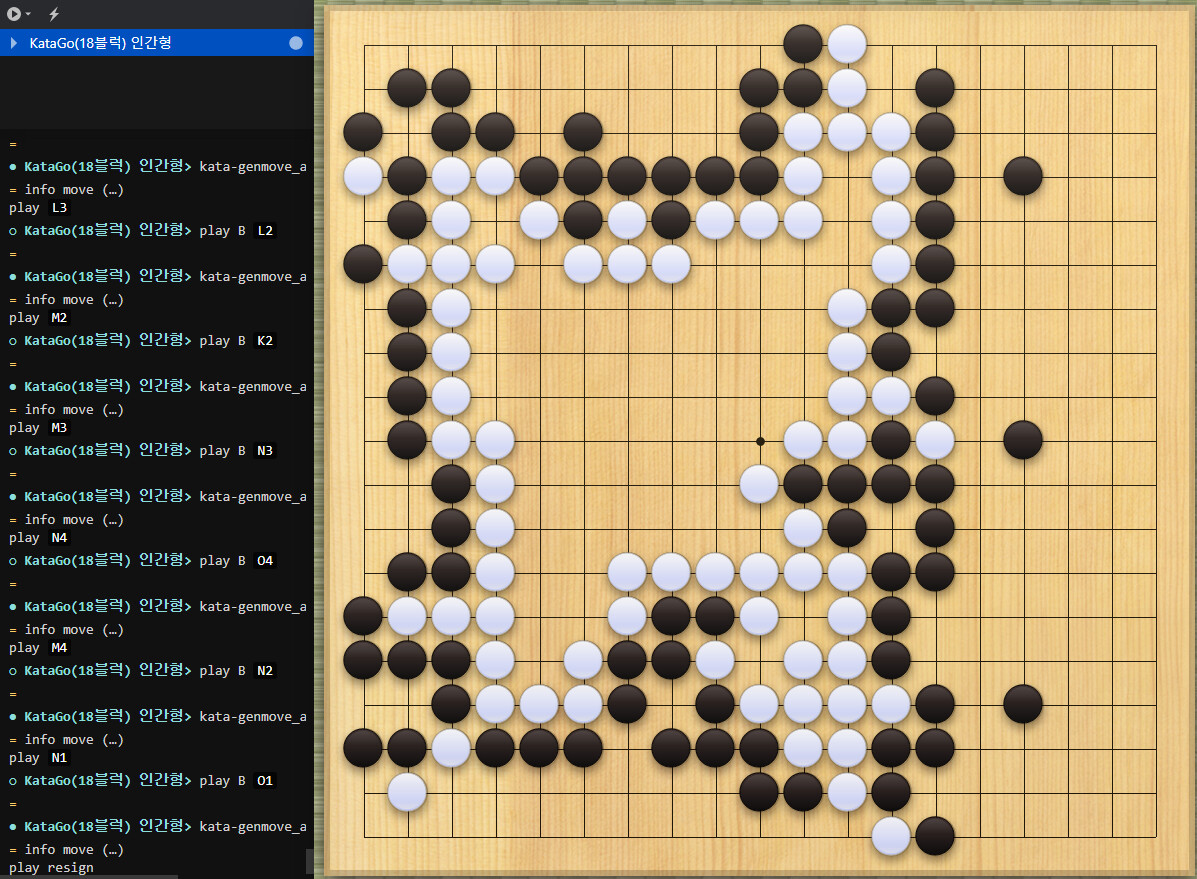Click the K2 coordinate chip in play B line
Image resolution: width=1197 pixels, height=879 pixels.
coord(265,341)
